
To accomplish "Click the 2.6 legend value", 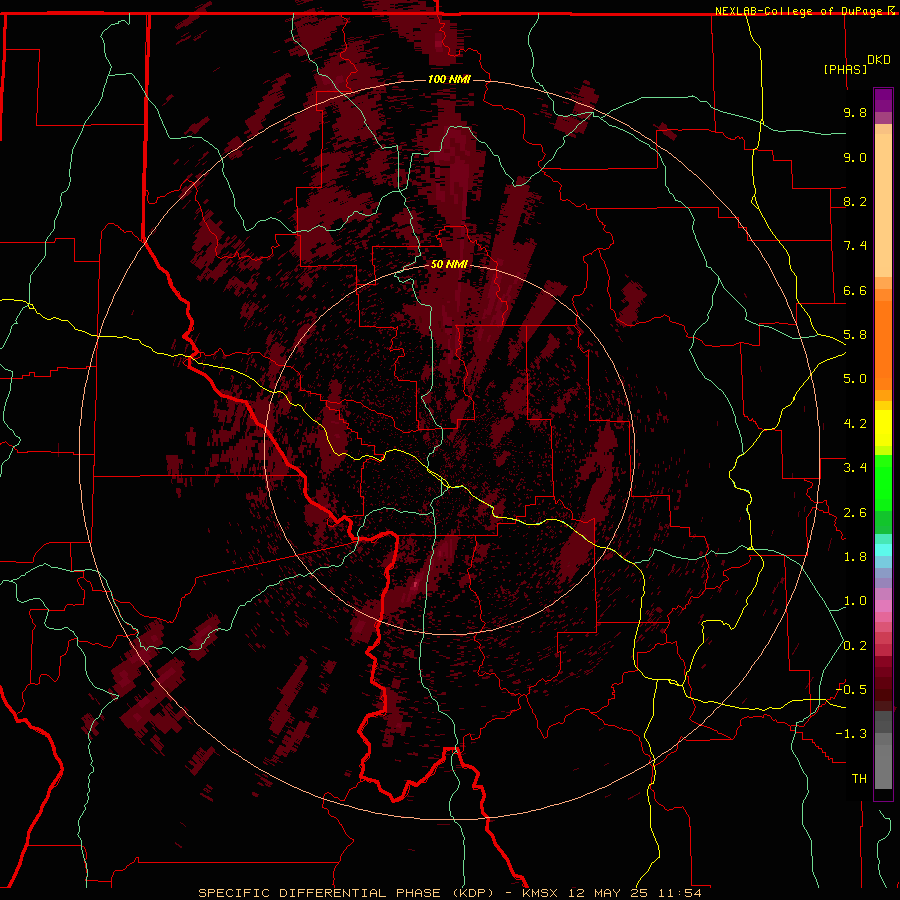I will pos(855,513).
